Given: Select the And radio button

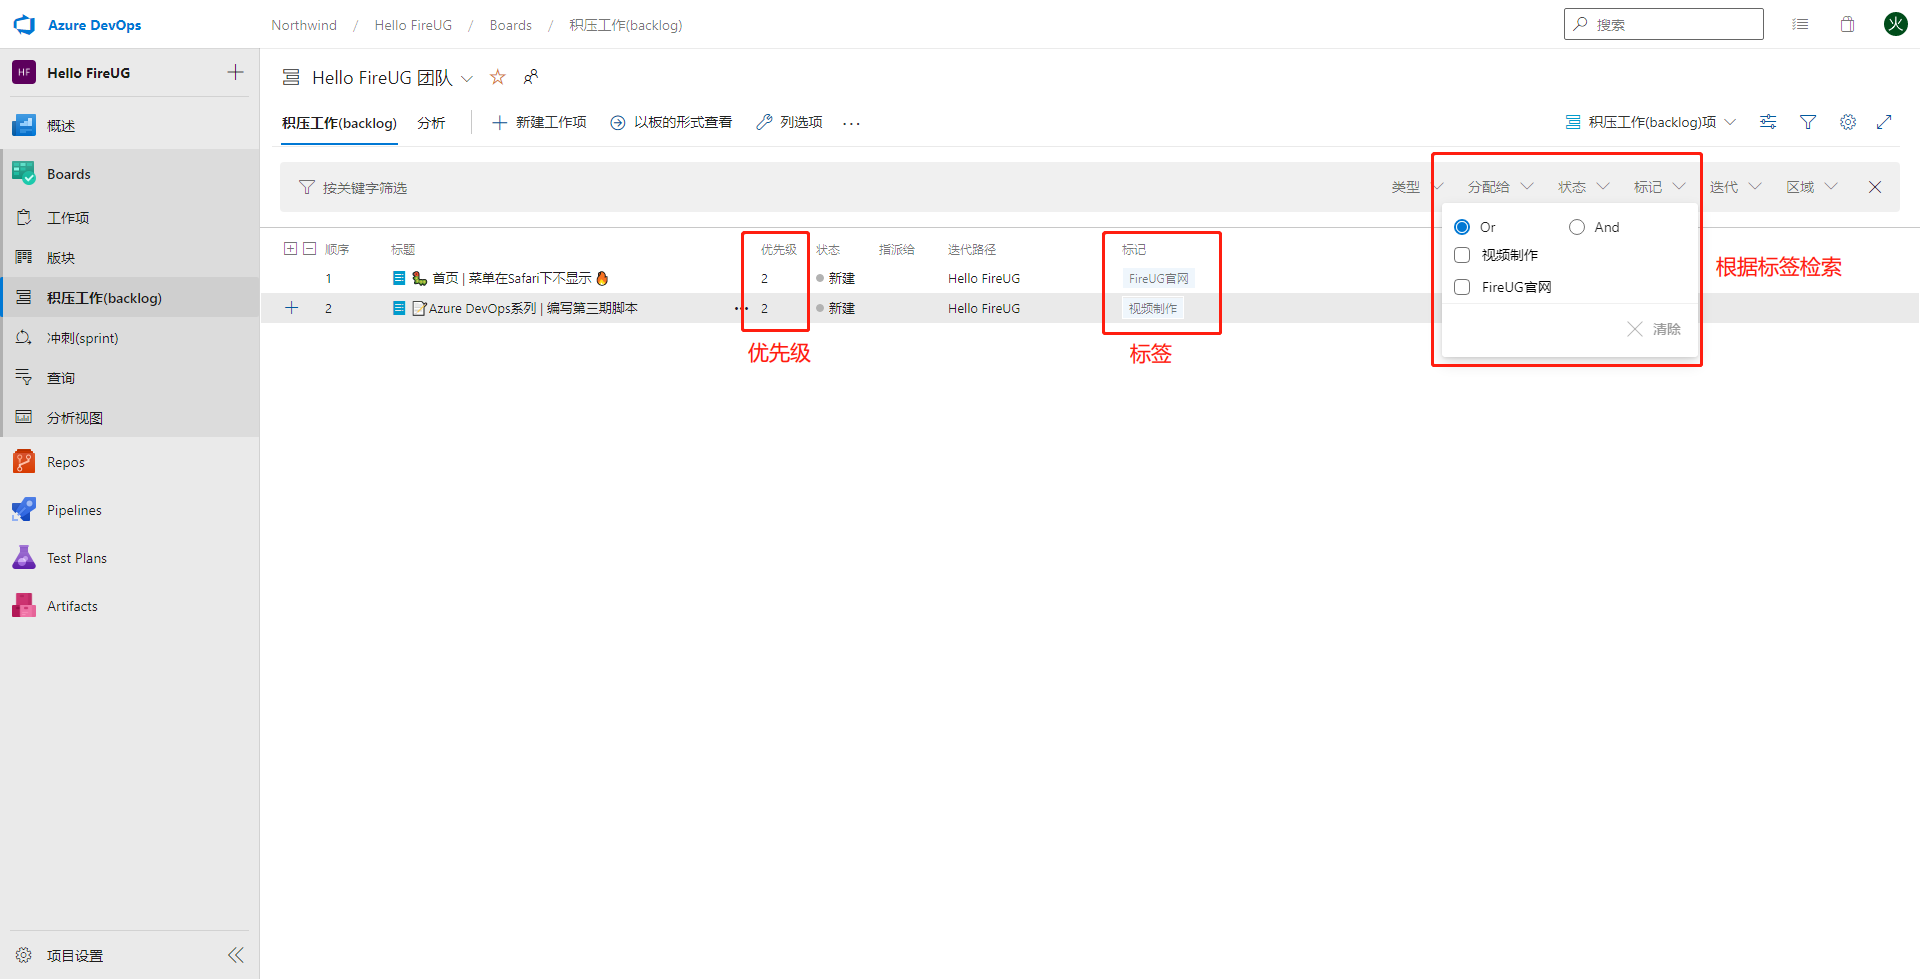Looking at the screenshot, I should [x=1577, y=227].
